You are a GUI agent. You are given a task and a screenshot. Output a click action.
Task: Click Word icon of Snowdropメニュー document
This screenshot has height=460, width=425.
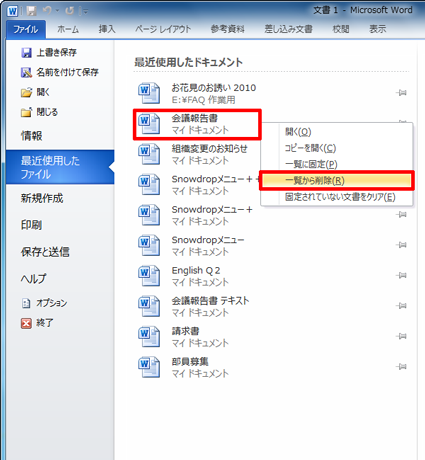[149, 246]
